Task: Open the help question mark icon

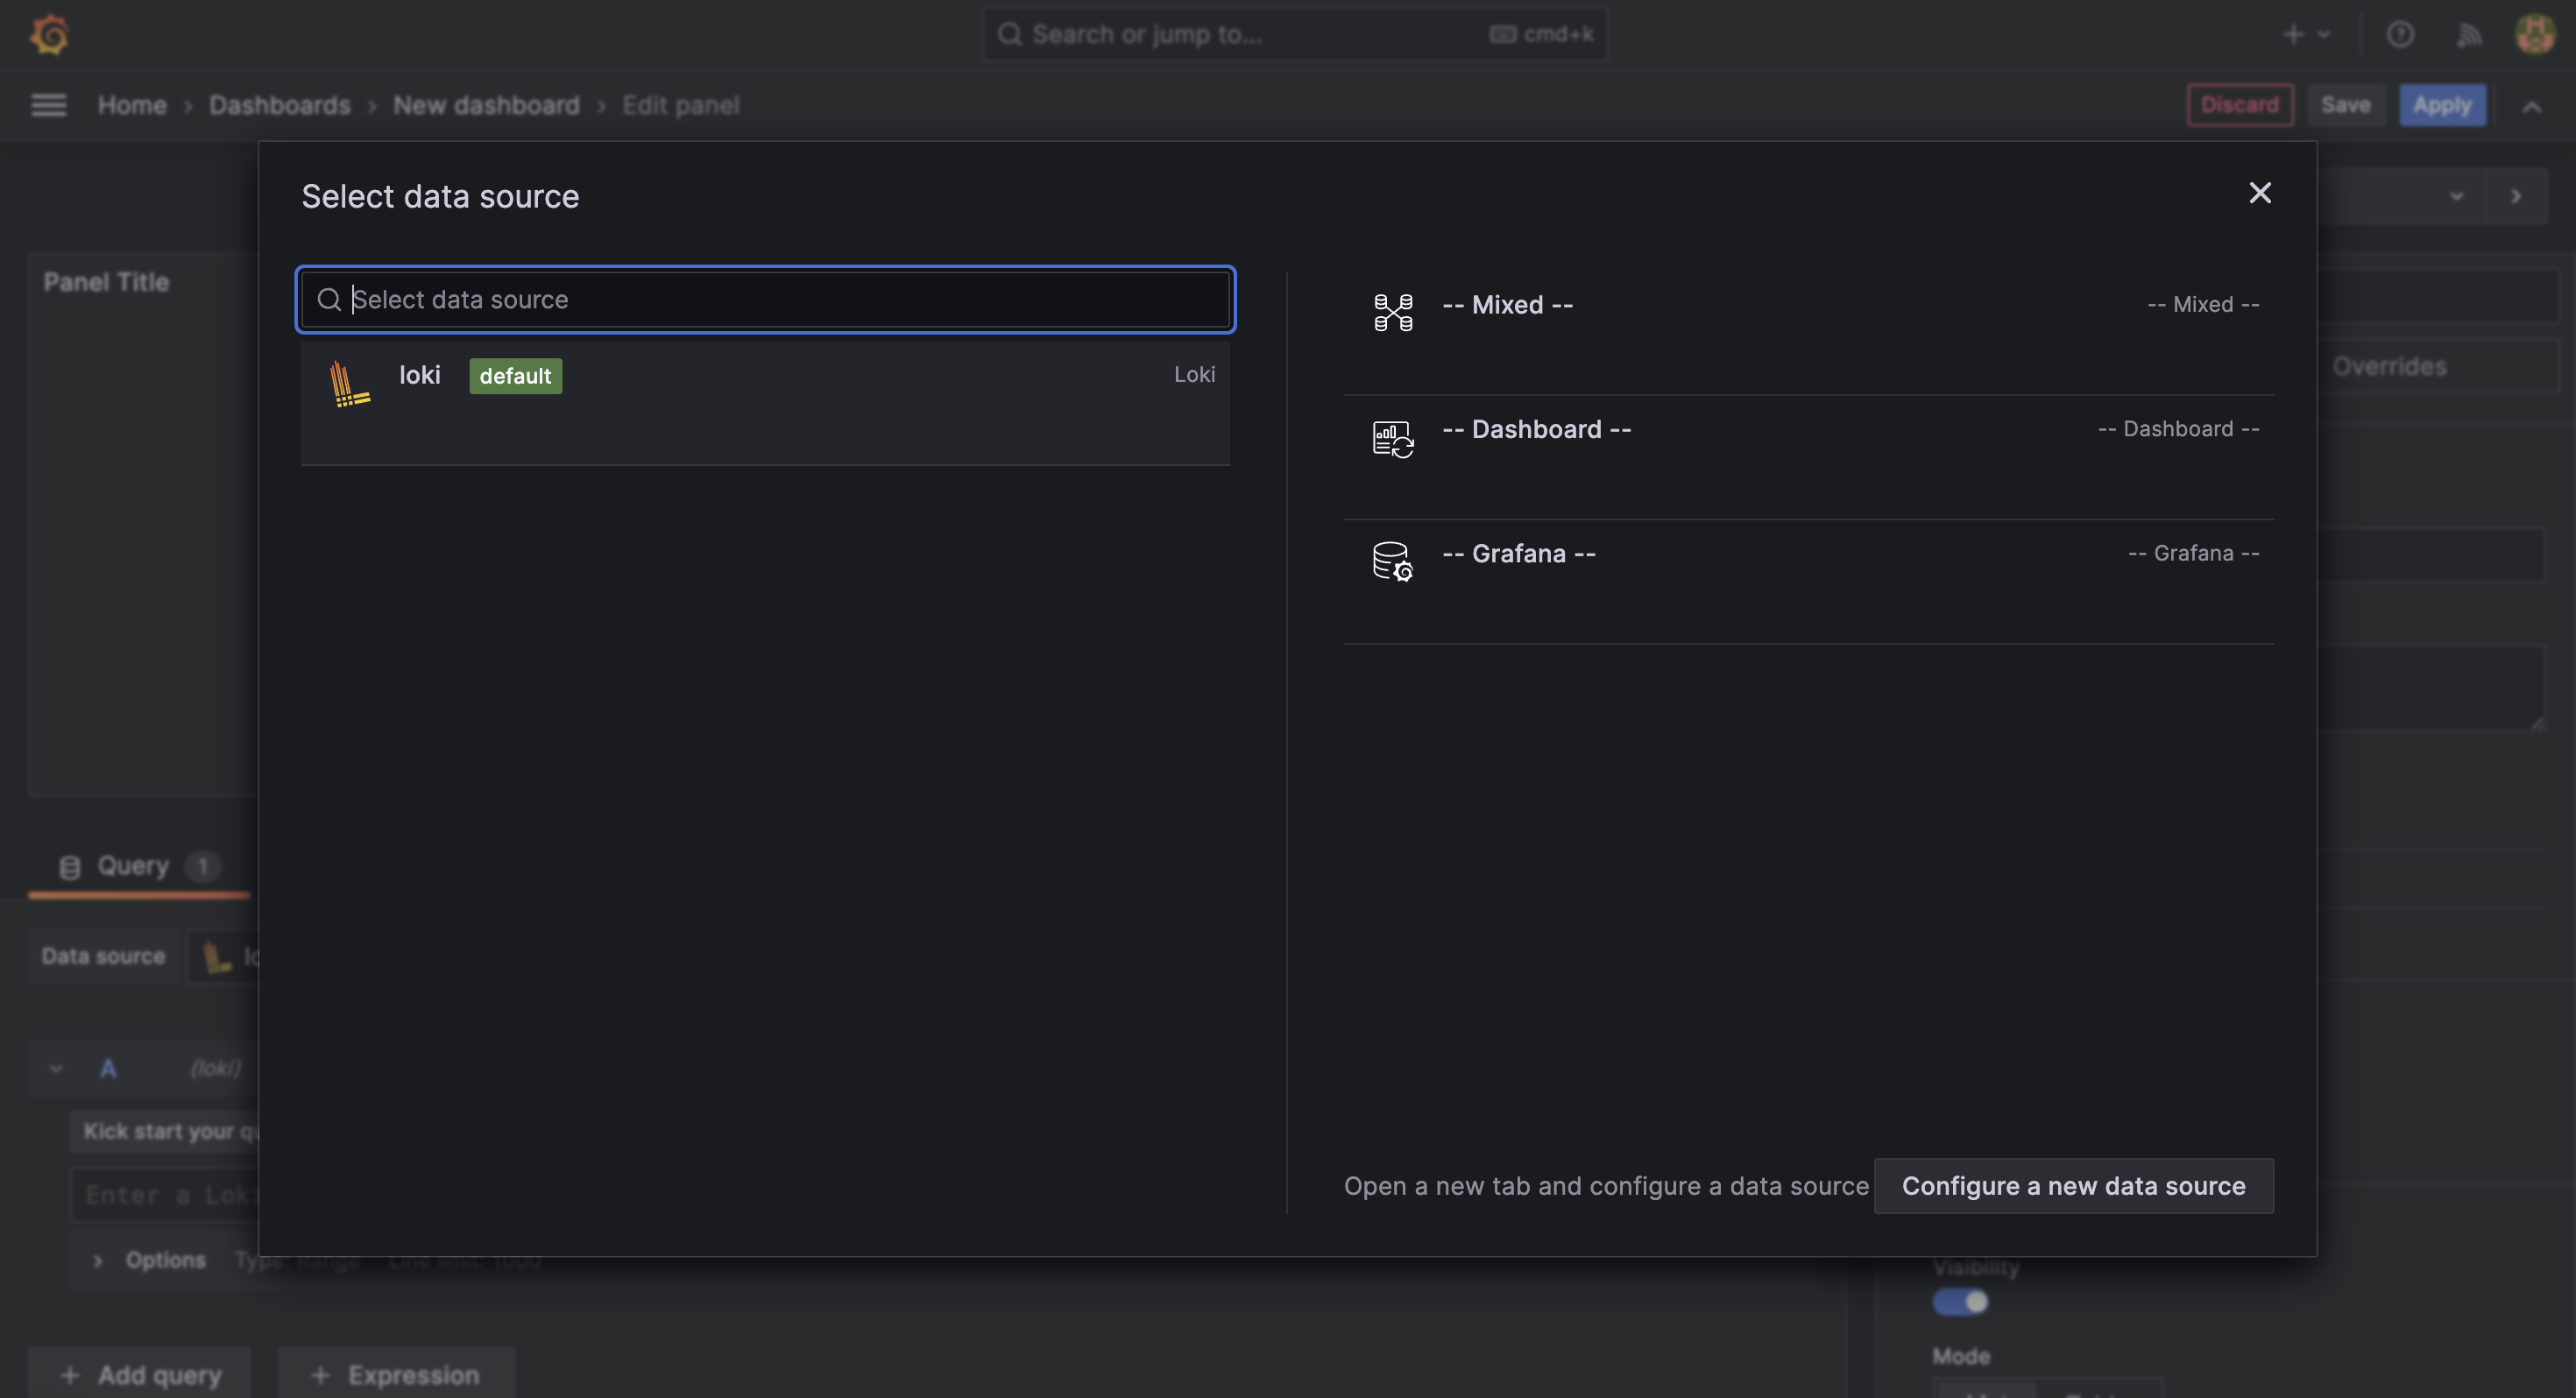Action: point(2400,35)
